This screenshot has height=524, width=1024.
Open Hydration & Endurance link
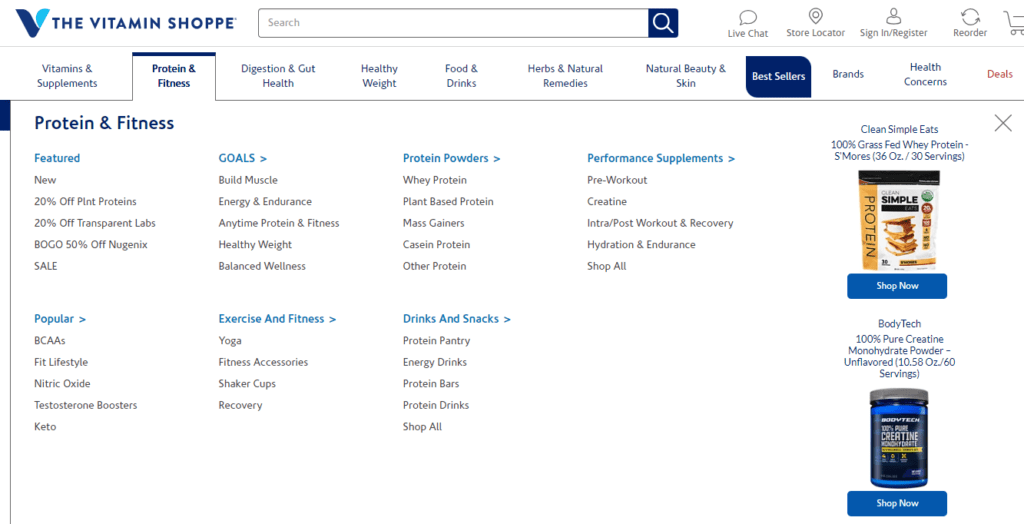pos(641,244)
